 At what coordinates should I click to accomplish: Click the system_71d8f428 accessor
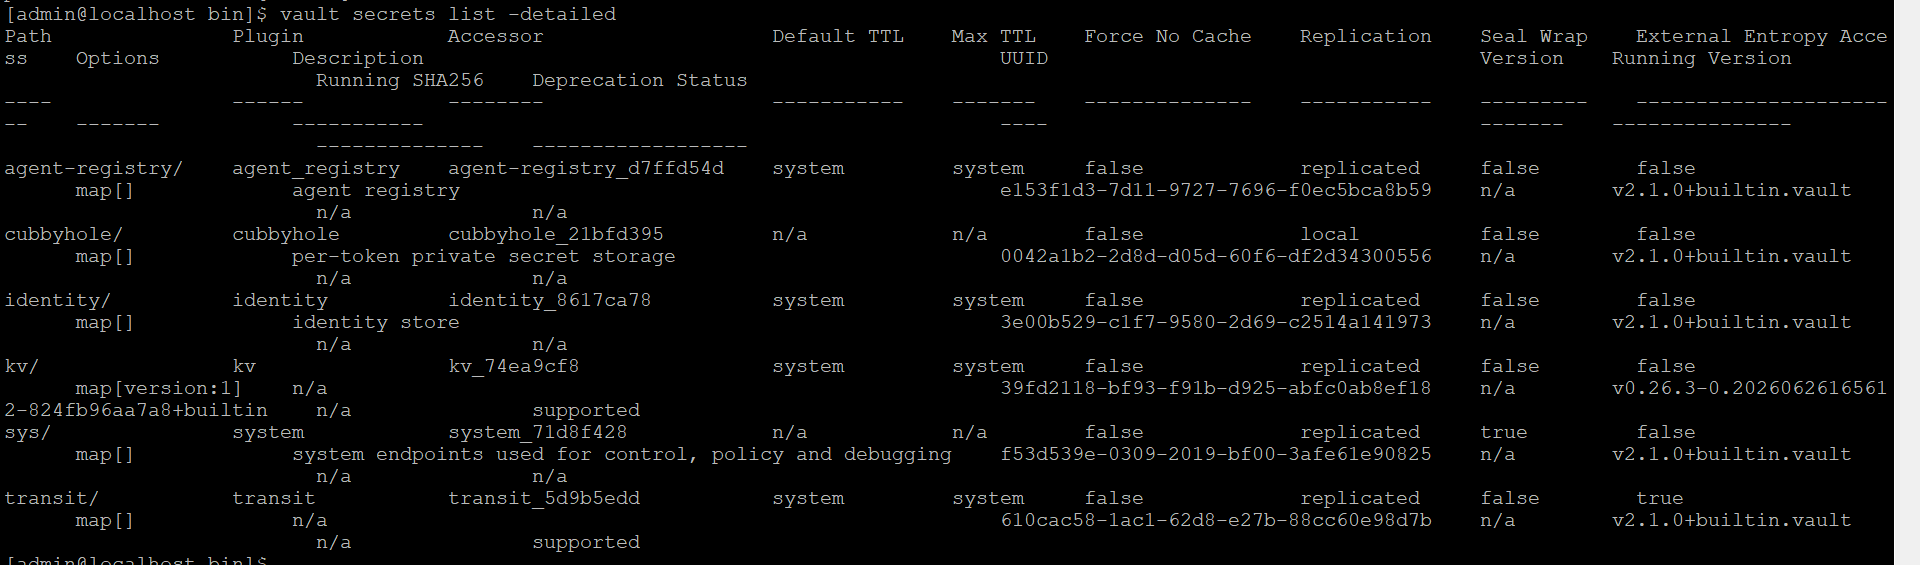pyautogui.click(x=538, y=432)
